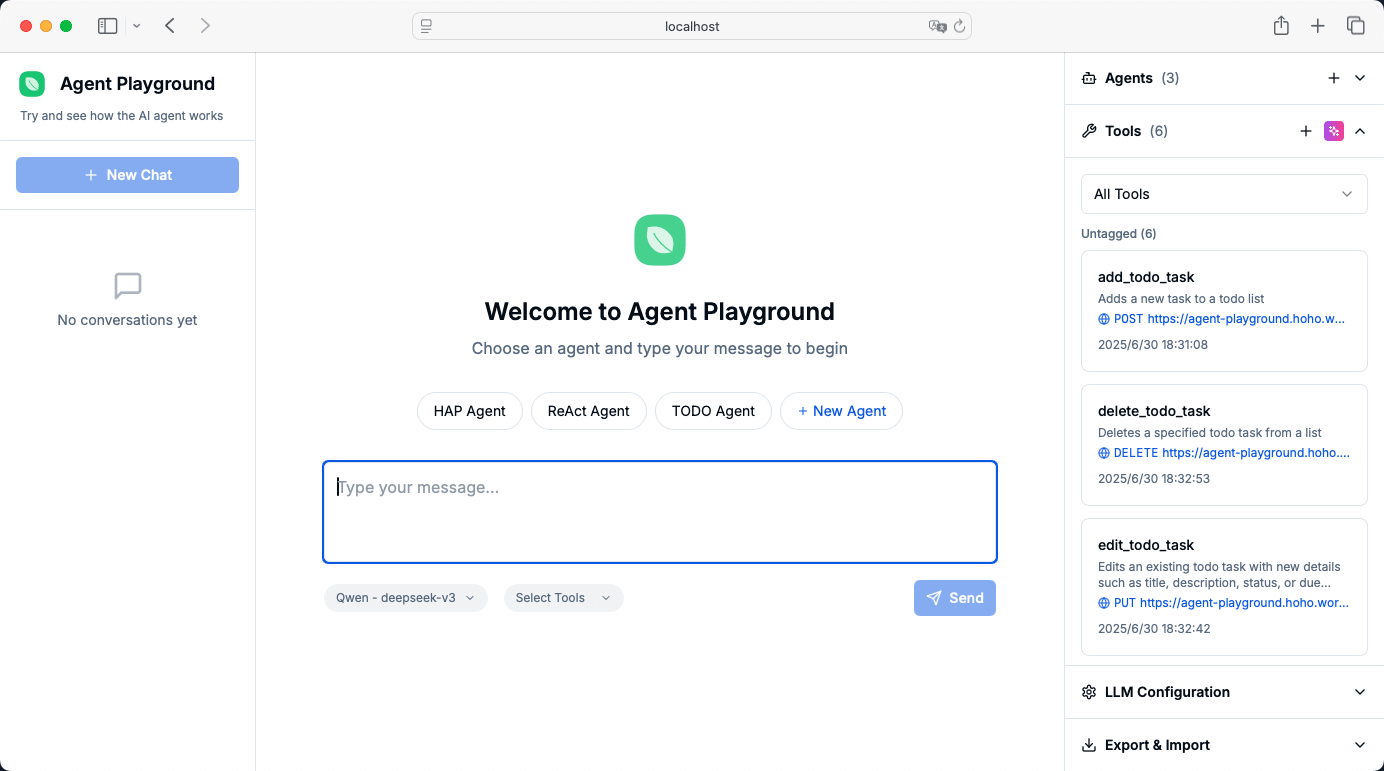Expand the Export & Import section
Screen dimensions: 1384x771
coord(1359,744)
